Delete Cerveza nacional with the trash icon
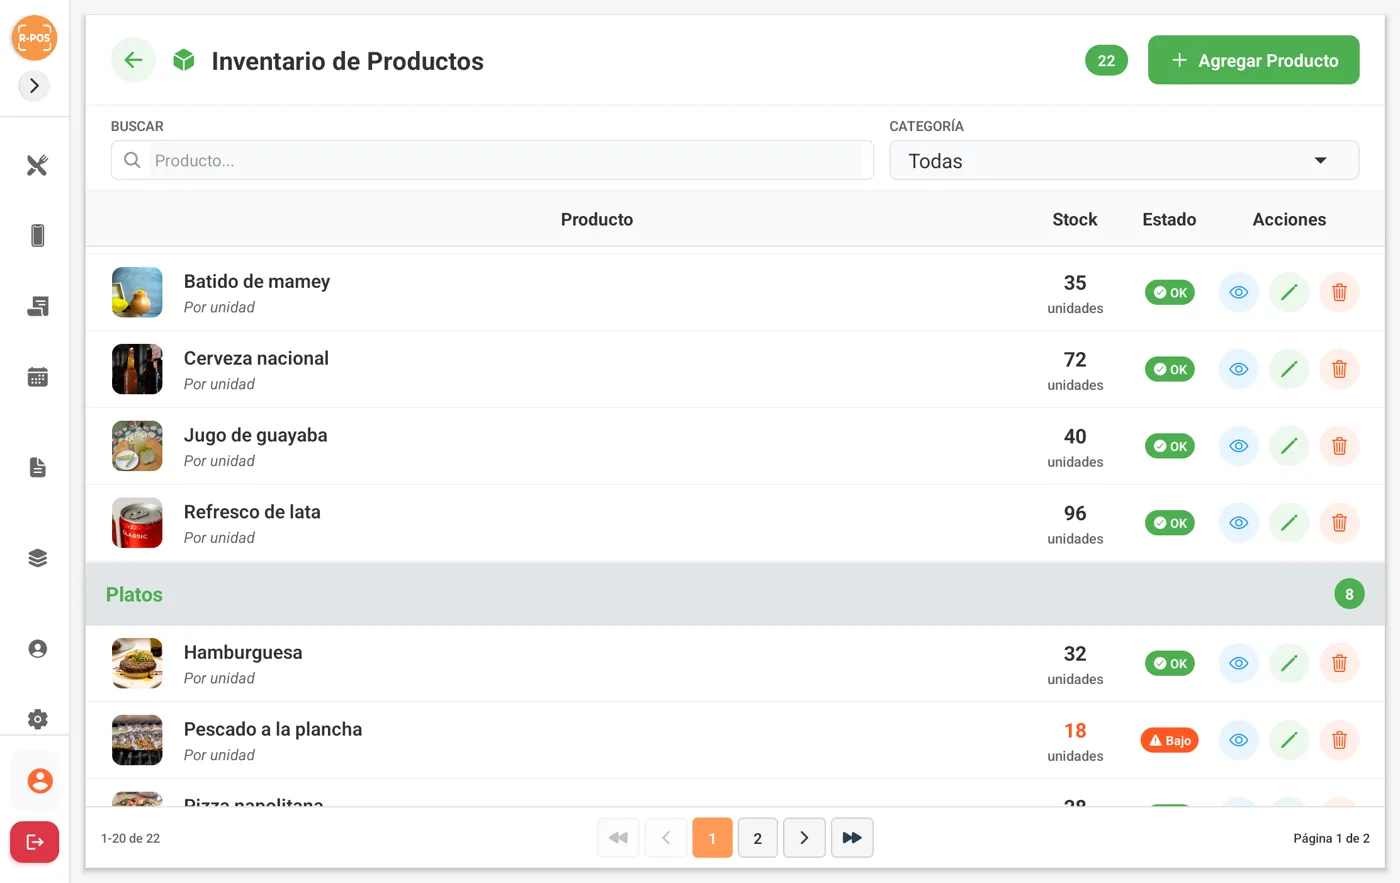 [1339, 369]
